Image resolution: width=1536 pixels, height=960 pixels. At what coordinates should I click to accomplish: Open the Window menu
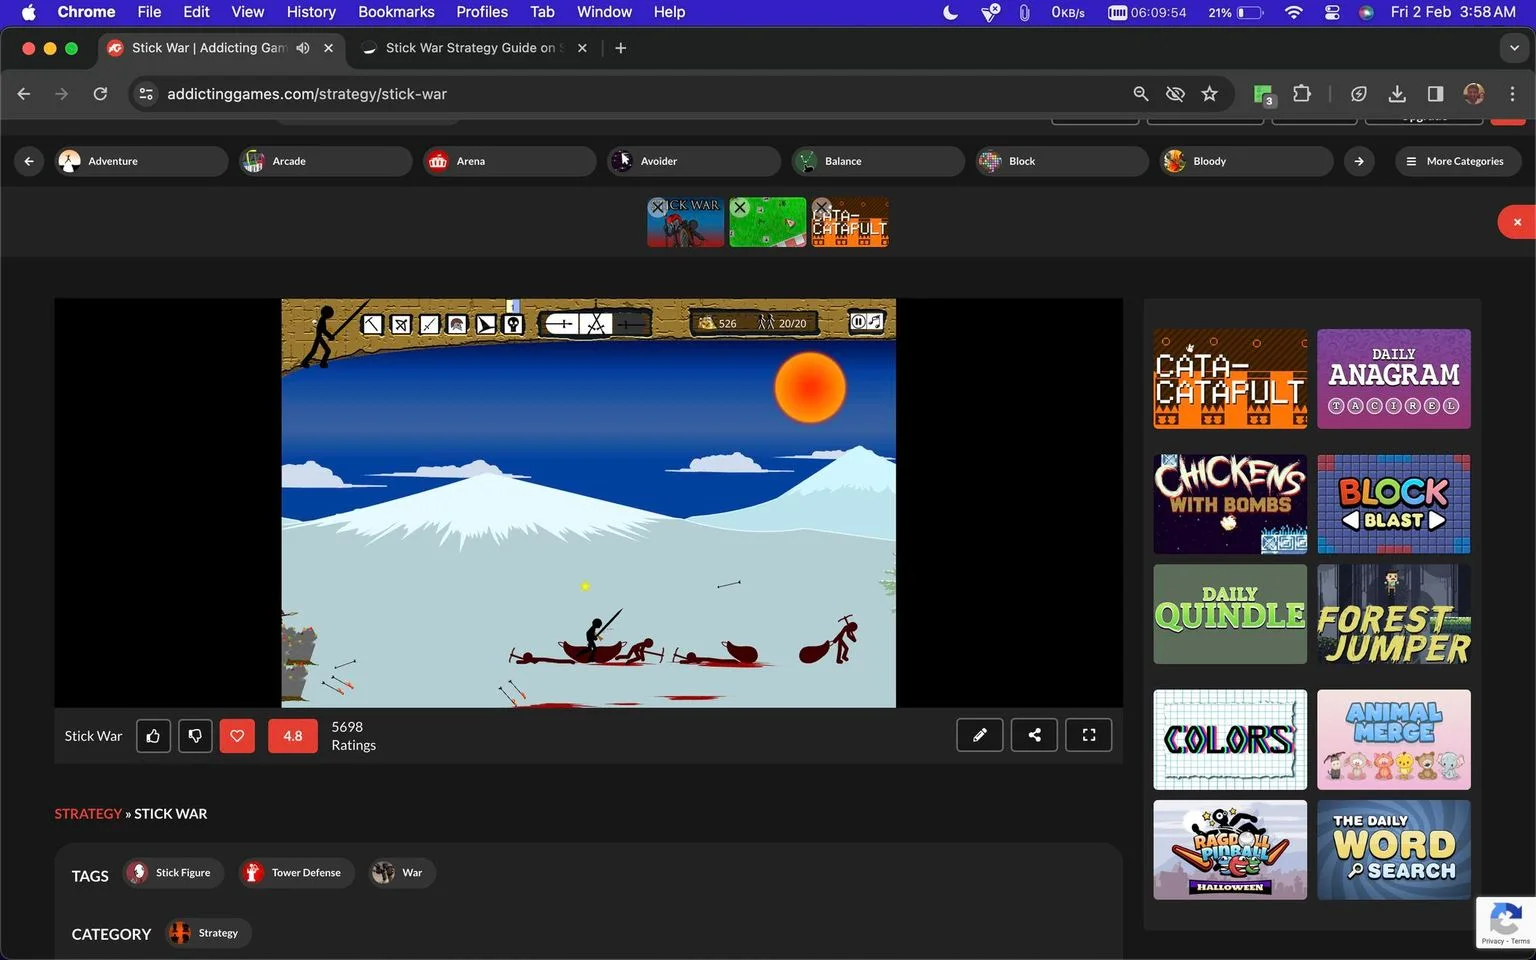[604, 12]
